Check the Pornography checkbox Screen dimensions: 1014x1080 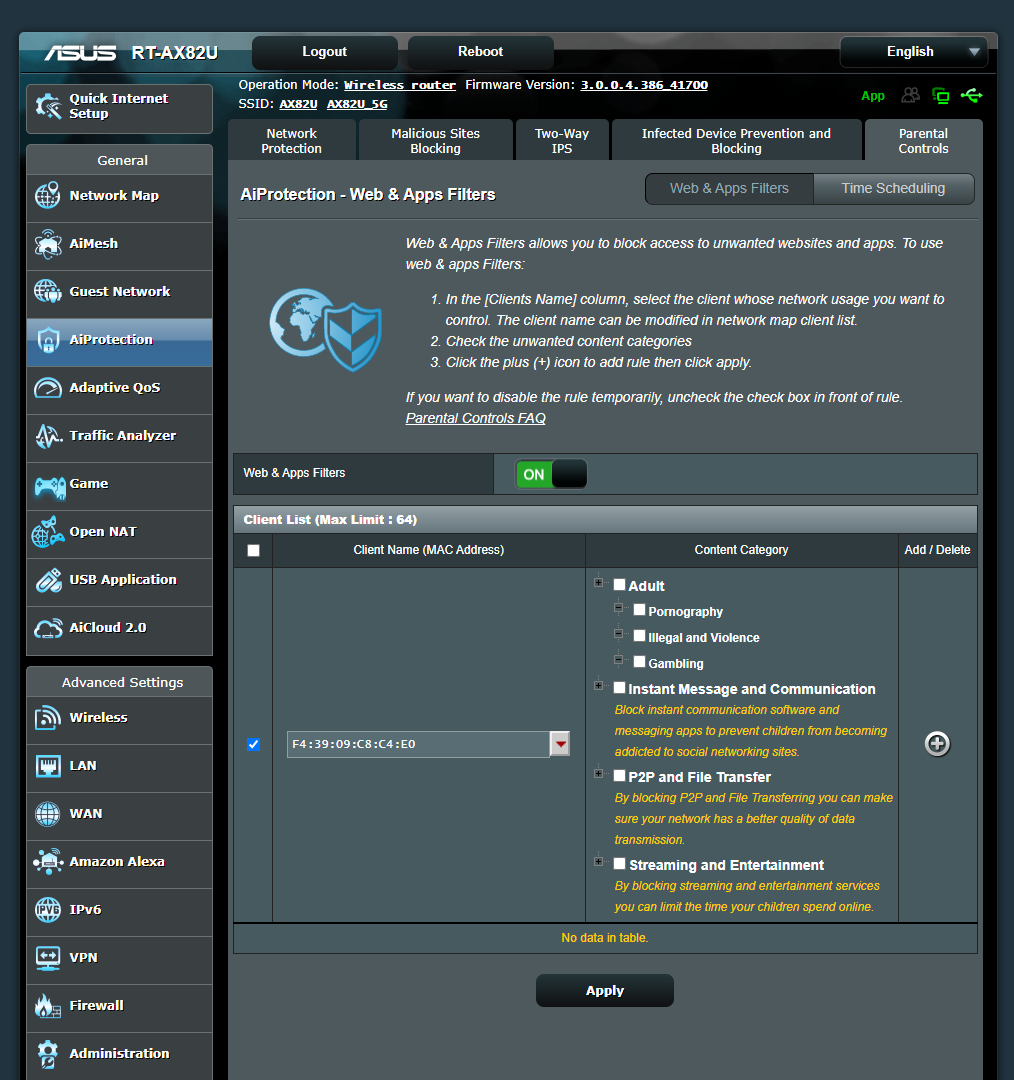pos(639,610)
